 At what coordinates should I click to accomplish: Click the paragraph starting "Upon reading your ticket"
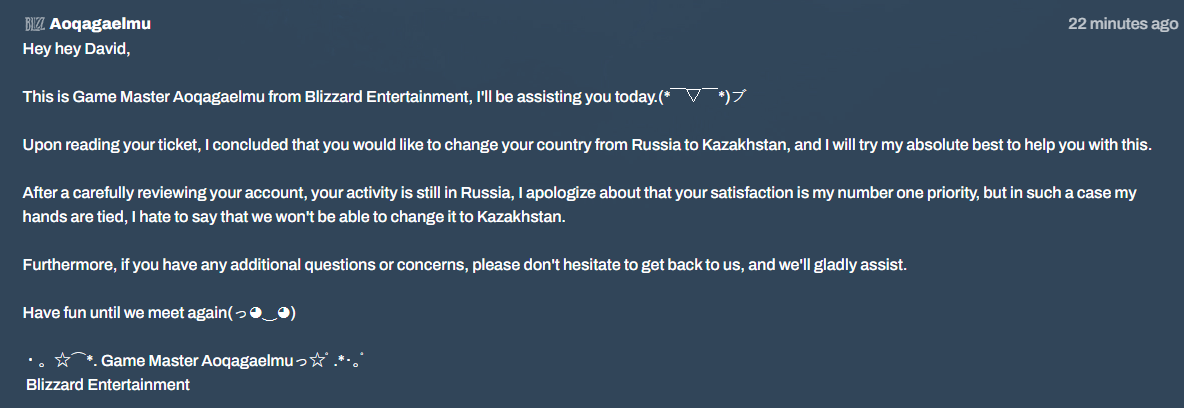click(x=587, y=145)
